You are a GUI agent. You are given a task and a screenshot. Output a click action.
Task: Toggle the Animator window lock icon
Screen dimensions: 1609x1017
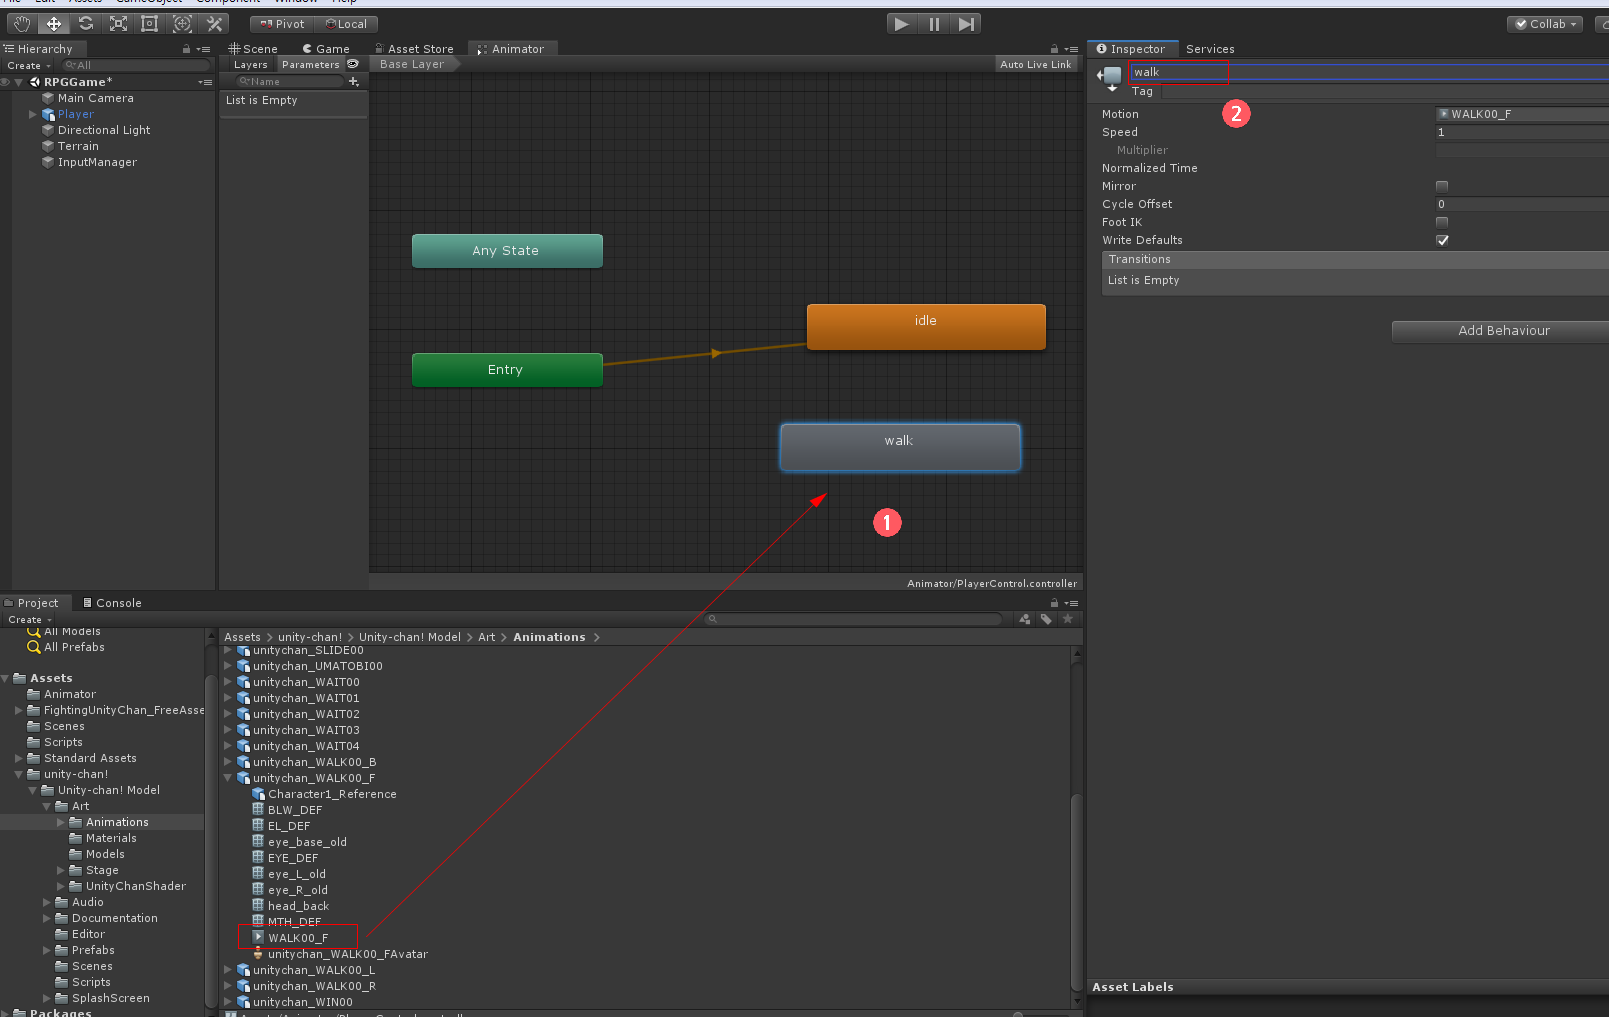coord(1054,49)
